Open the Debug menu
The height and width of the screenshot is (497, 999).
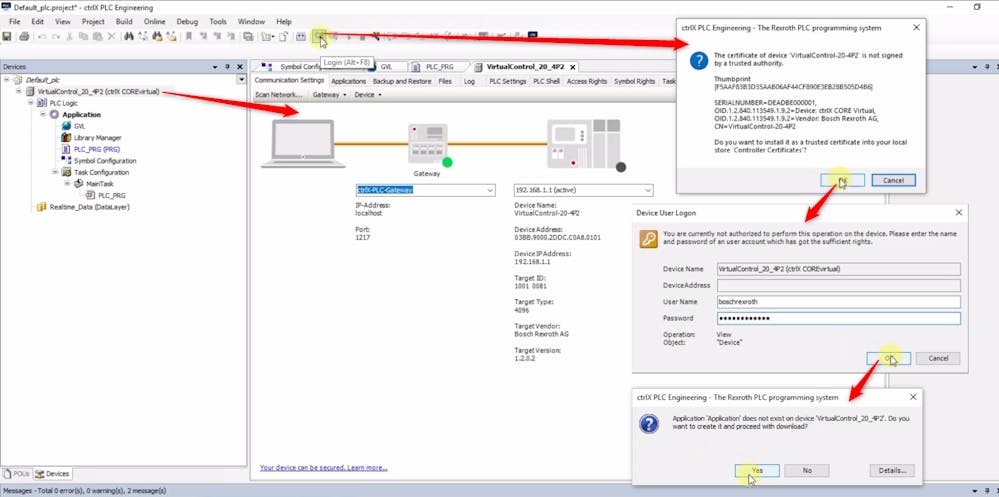187,22
